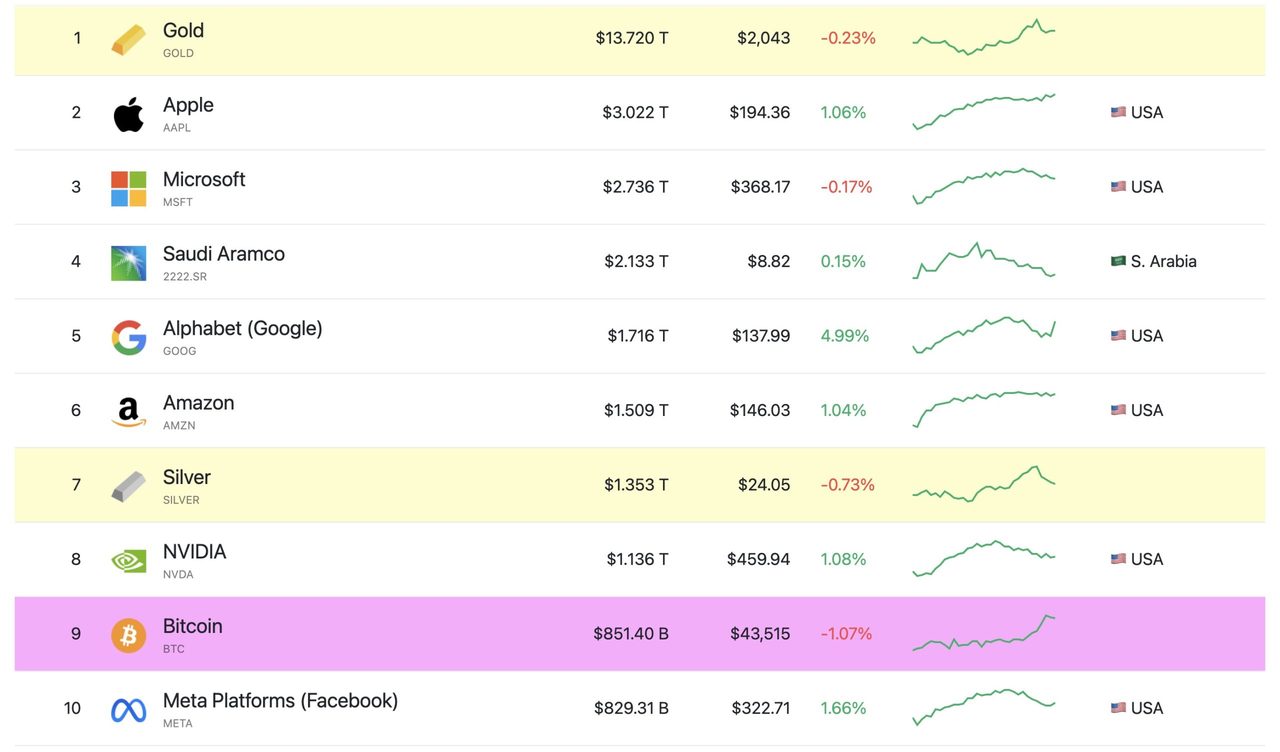Screen dimensions: 1280x752
Task: Open the Amazon company link
Action: pyautogui.click(x=199, y=403)
